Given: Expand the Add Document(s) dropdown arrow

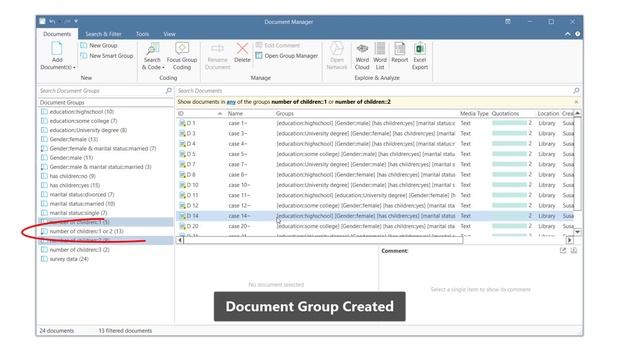Looking at the screenshot, I should [x=74, y=67].
